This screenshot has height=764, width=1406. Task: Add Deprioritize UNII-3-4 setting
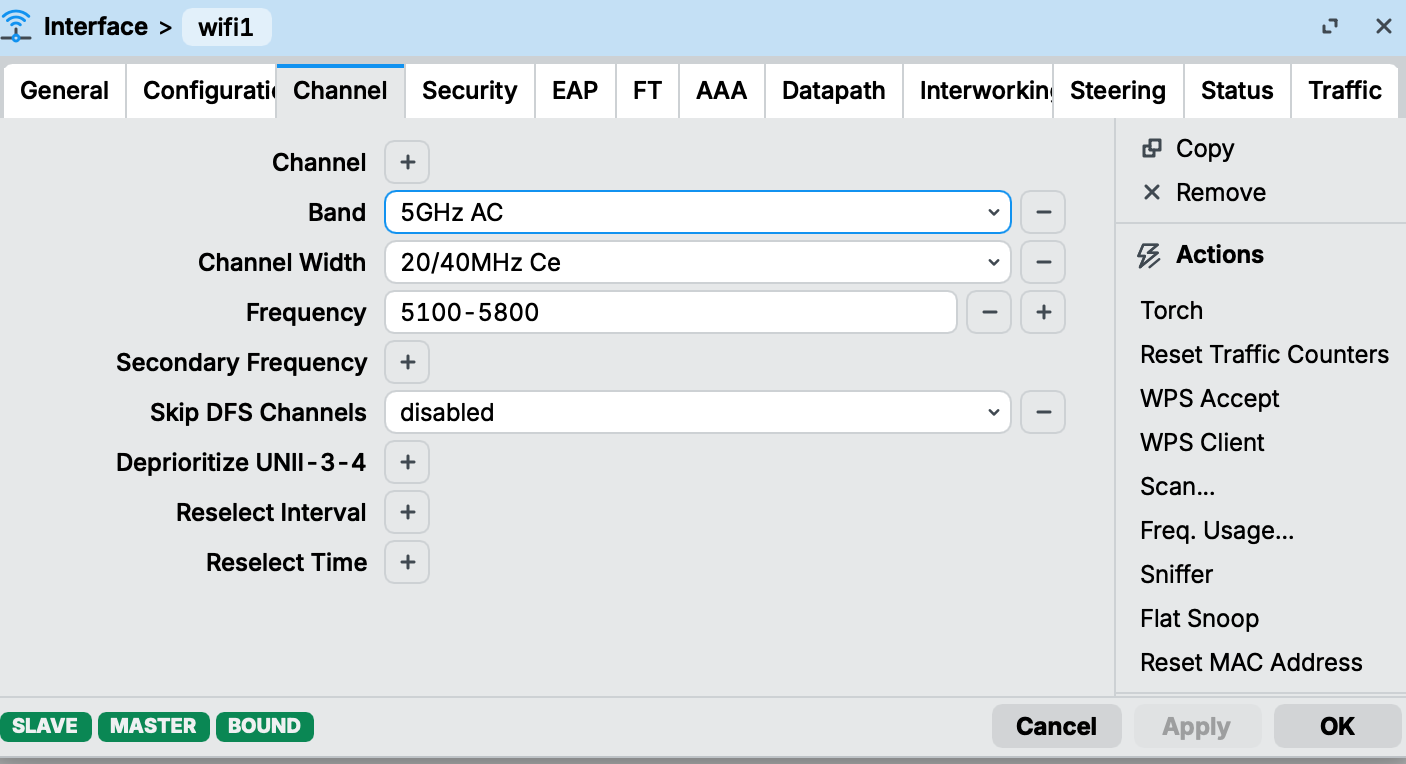[x=407, y=462]
